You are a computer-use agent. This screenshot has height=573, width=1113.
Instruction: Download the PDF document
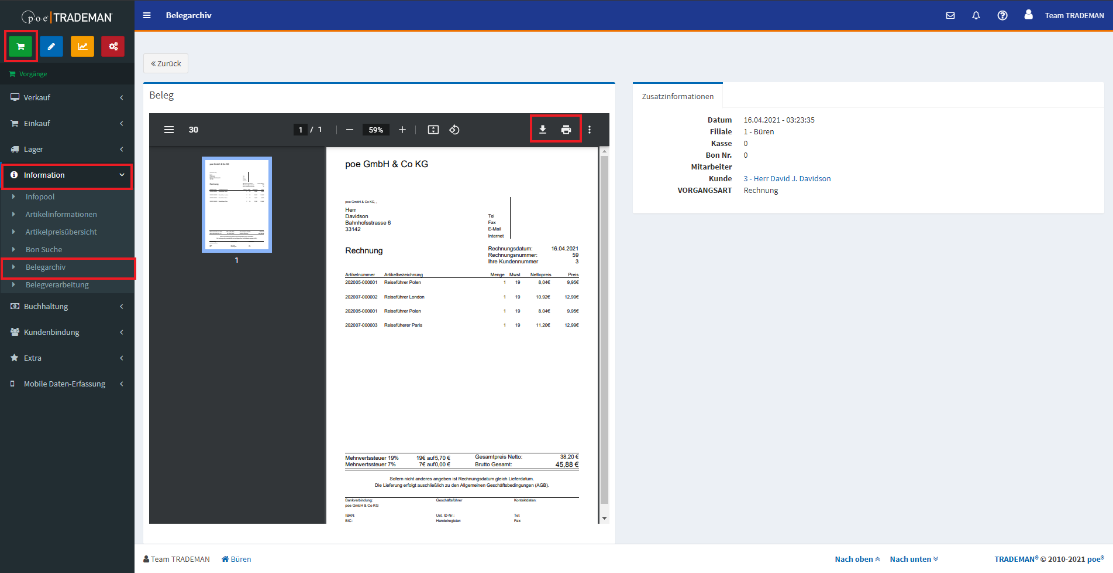click(542, 129)
